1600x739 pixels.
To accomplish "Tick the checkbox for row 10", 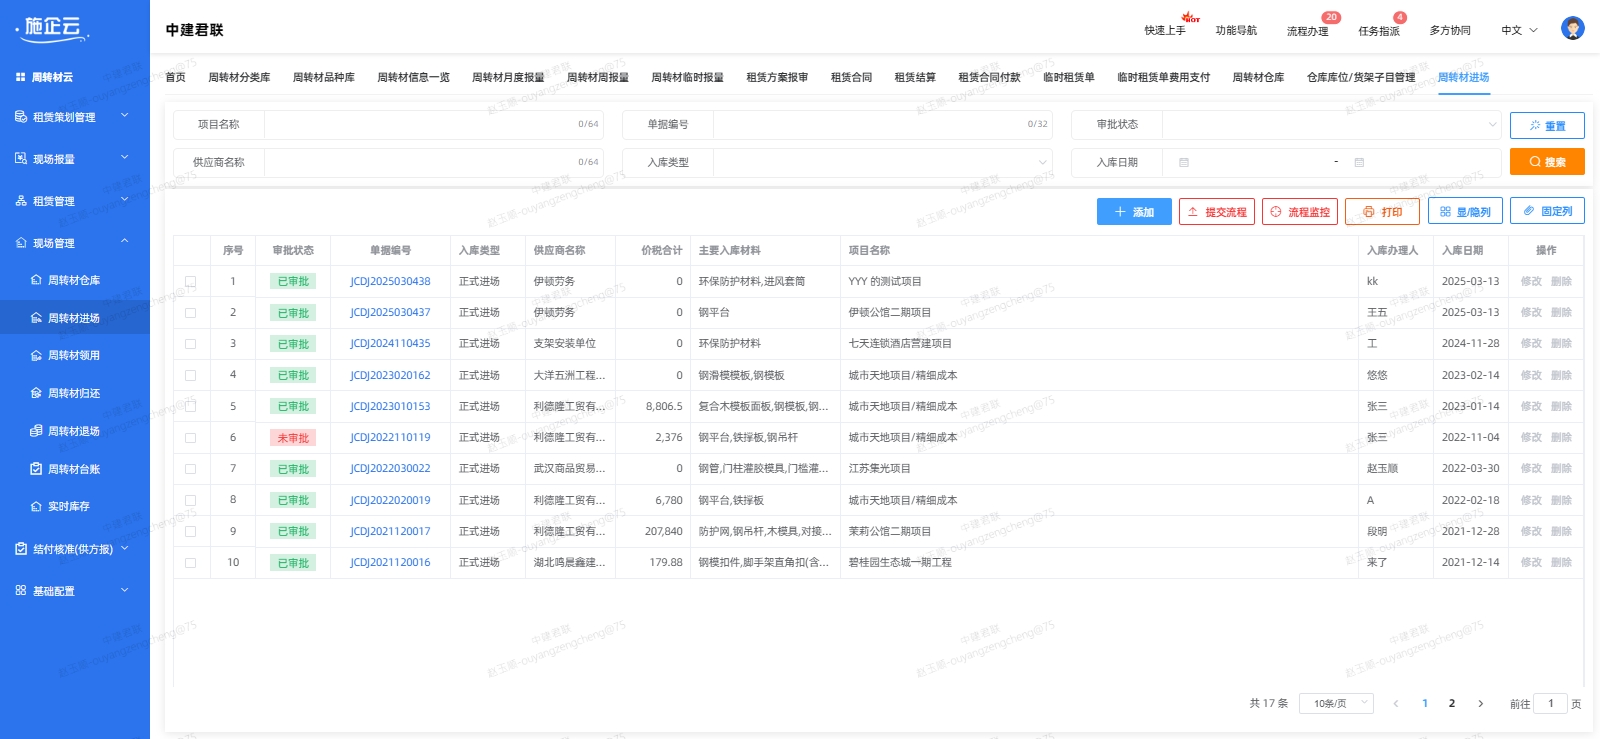I will 190,563.
